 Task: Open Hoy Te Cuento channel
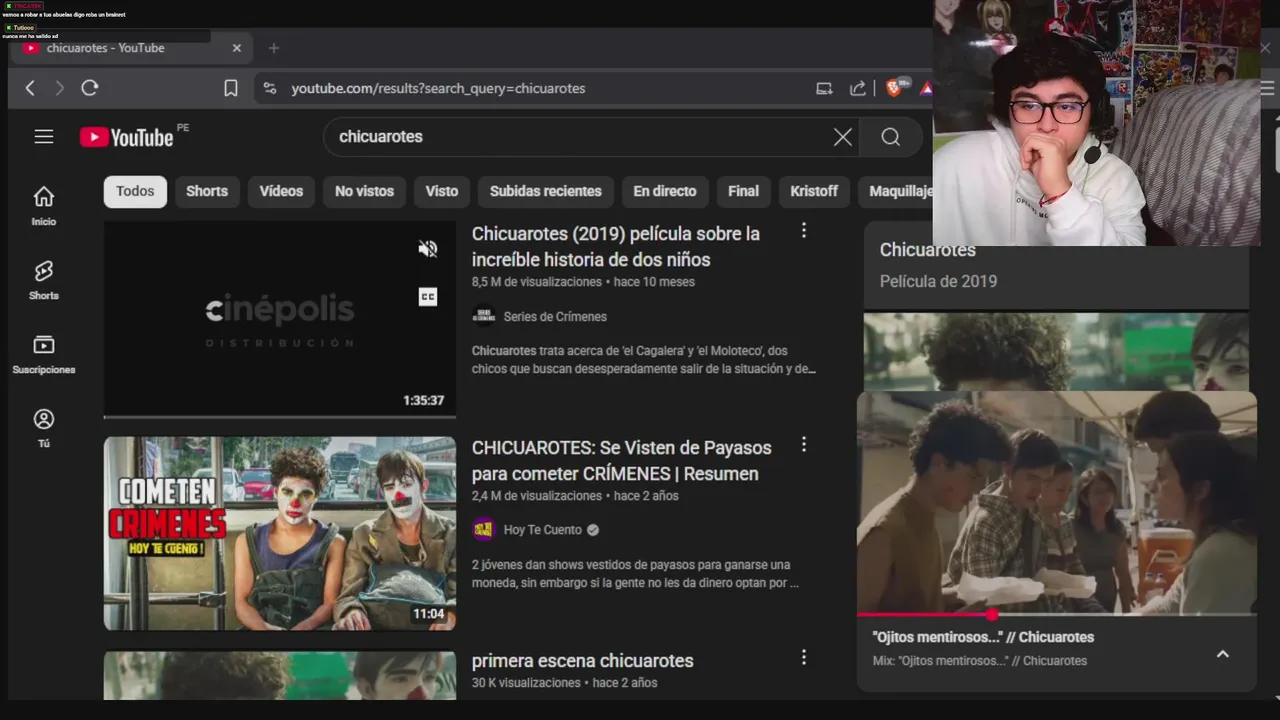(543, 530)
